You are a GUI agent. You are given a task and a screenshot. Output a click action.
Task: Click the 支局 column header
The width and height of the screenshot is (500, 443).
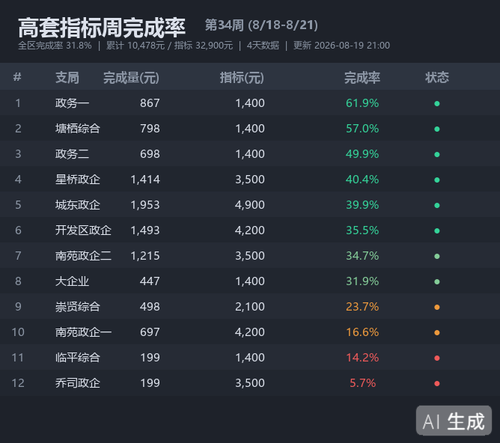67,77
